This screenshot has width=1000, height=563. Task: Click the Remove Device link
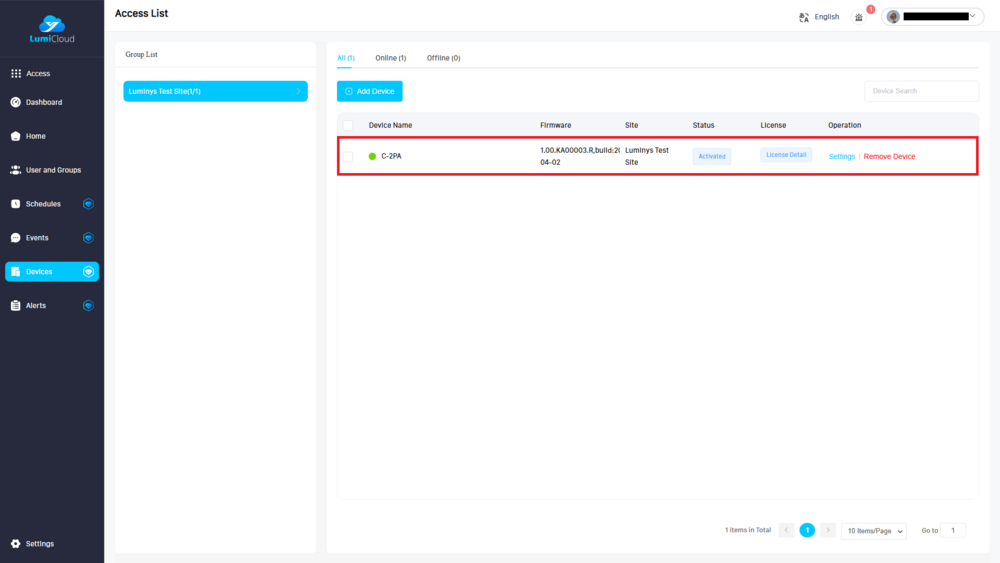point(889,156)
